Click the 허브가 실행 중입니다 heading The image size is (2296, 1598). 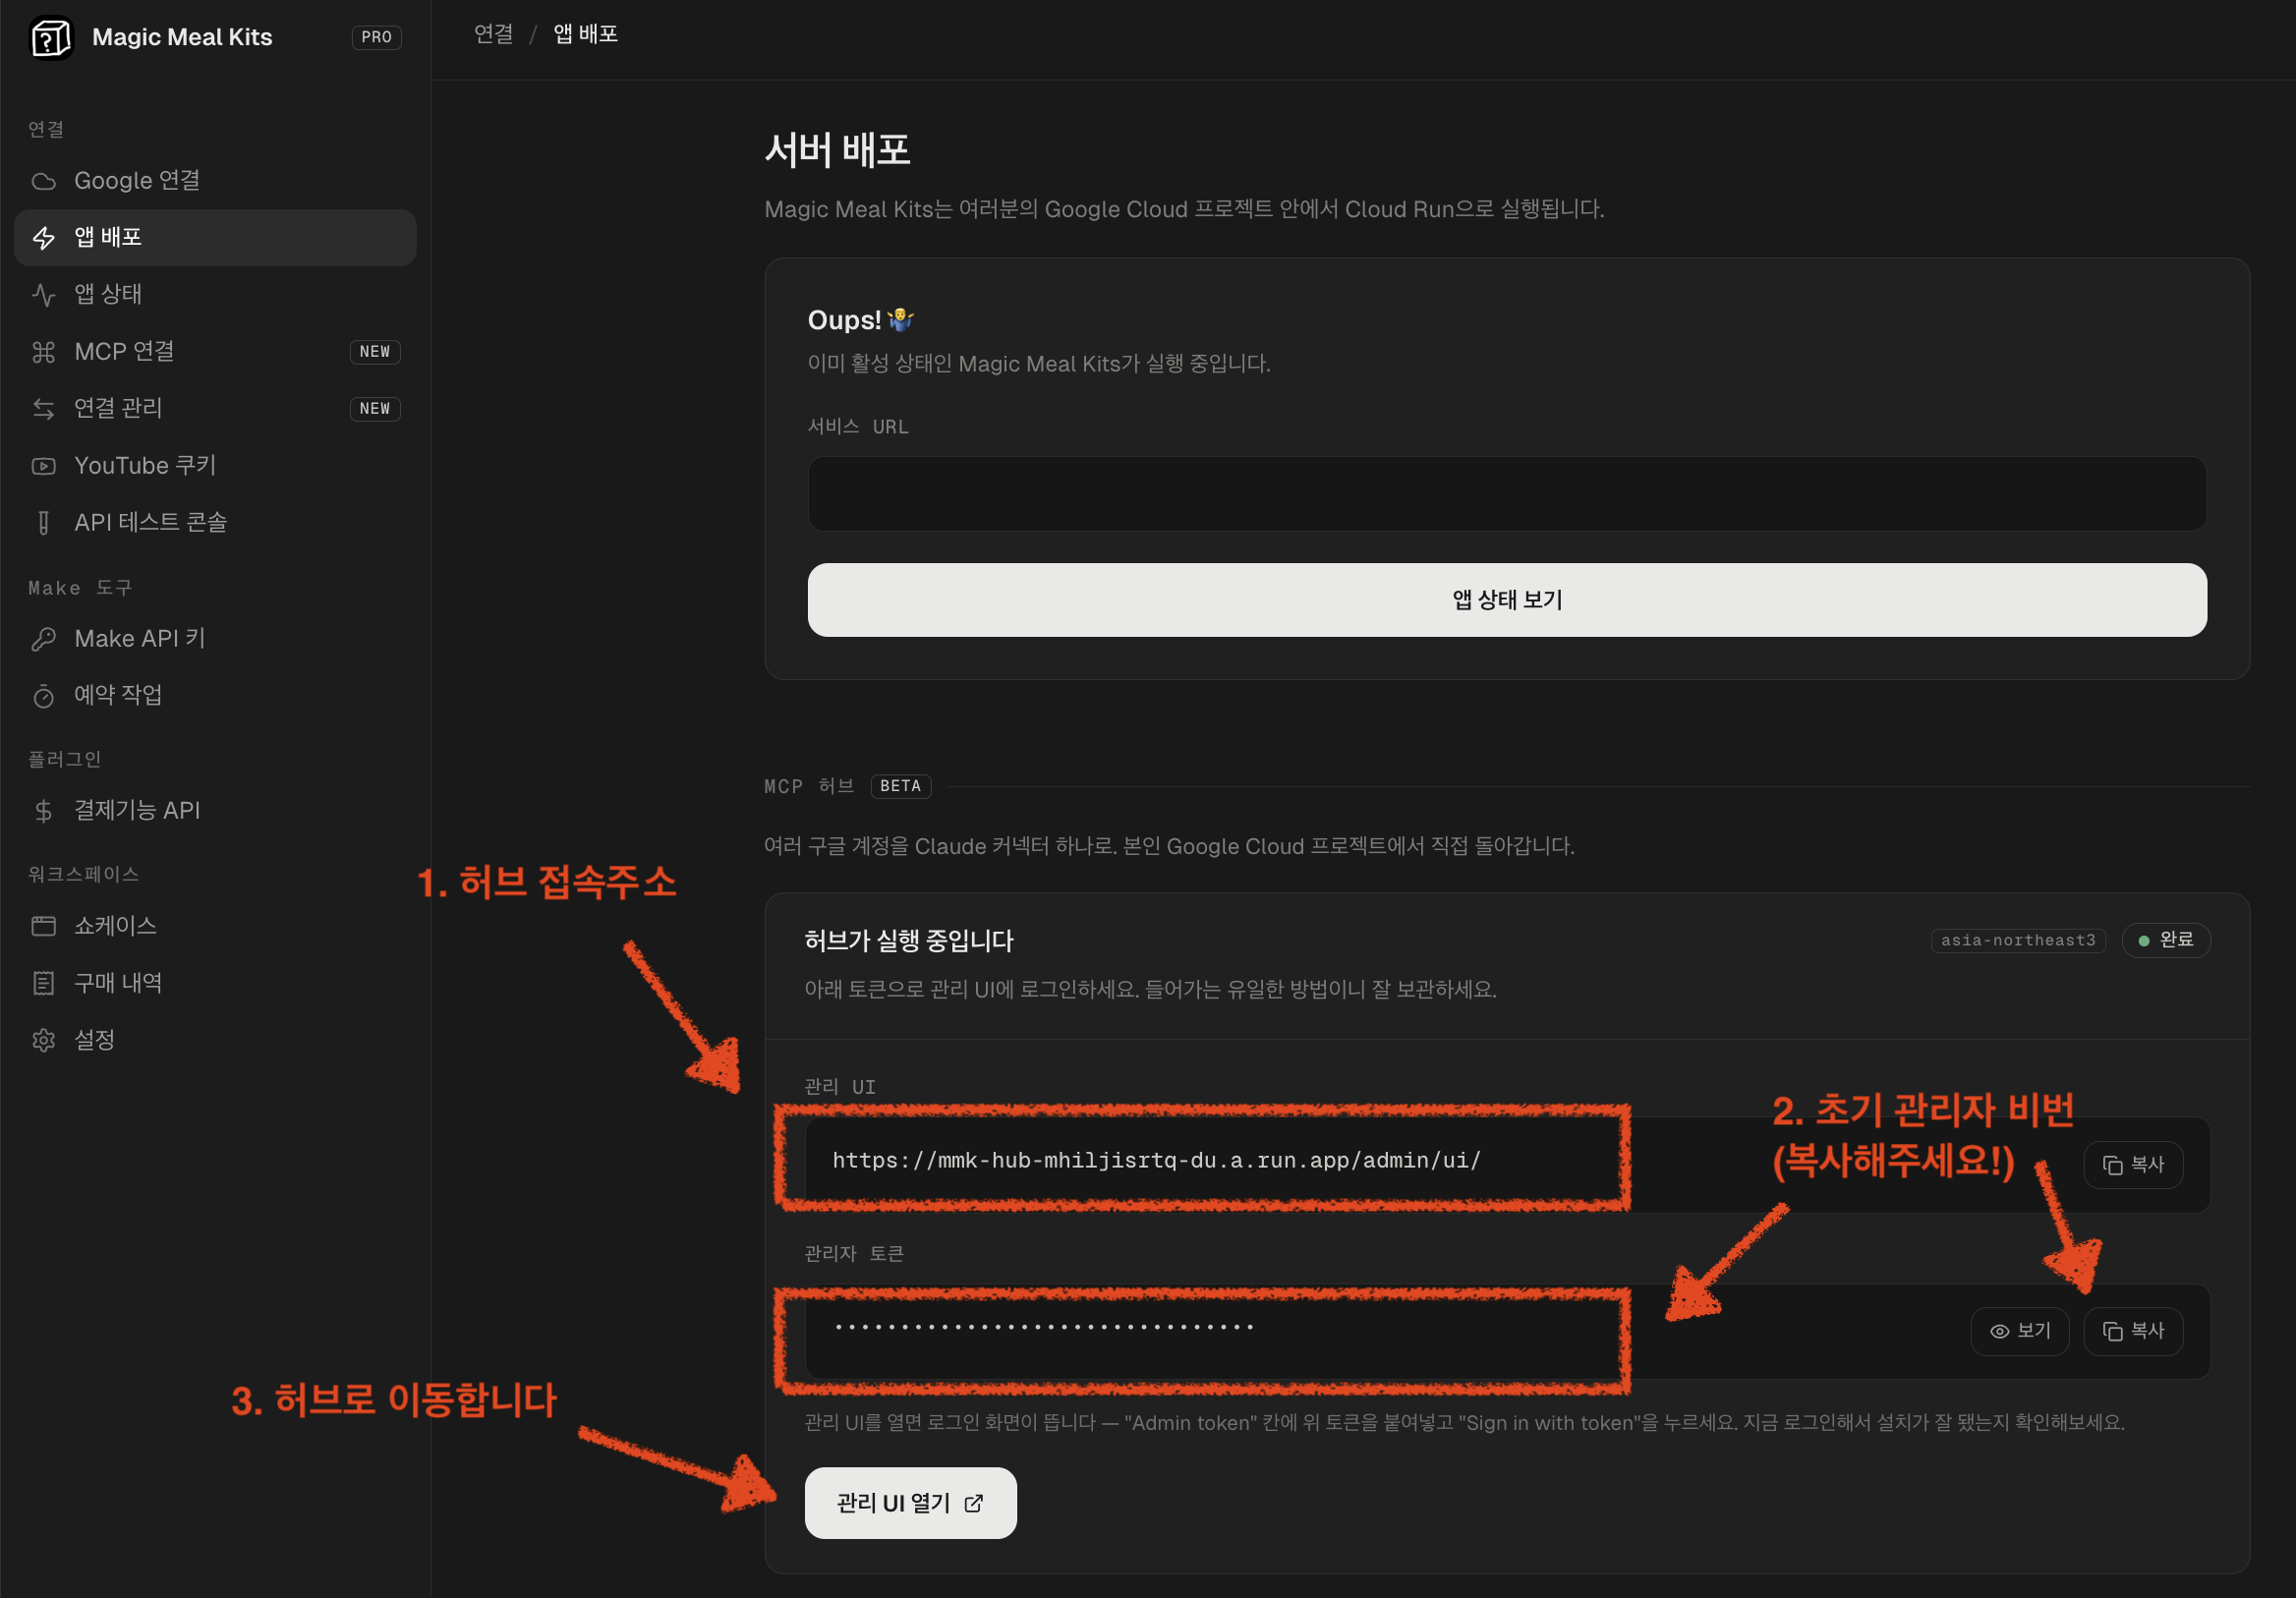click(x=909, y=942)
